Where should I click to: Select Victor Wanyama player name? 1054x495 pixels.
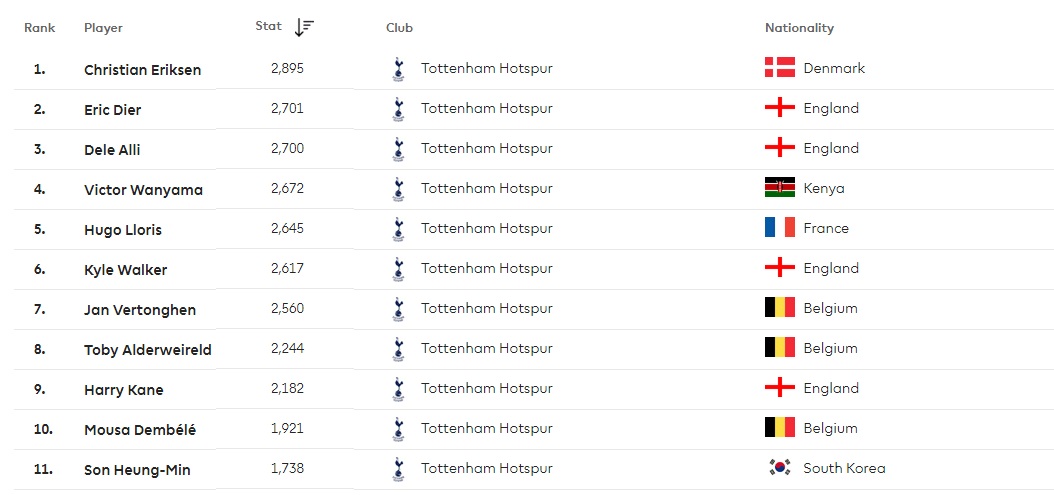pyautogui.click(x=143, y=190)
